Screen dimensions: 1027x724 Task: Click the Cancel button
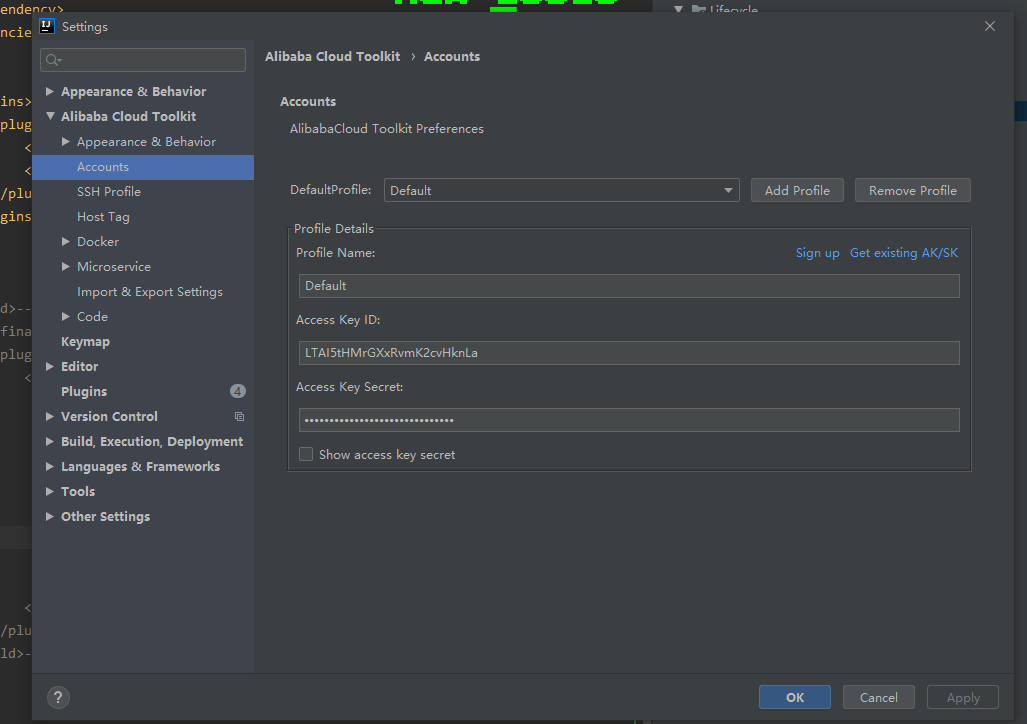click(878, 697)
